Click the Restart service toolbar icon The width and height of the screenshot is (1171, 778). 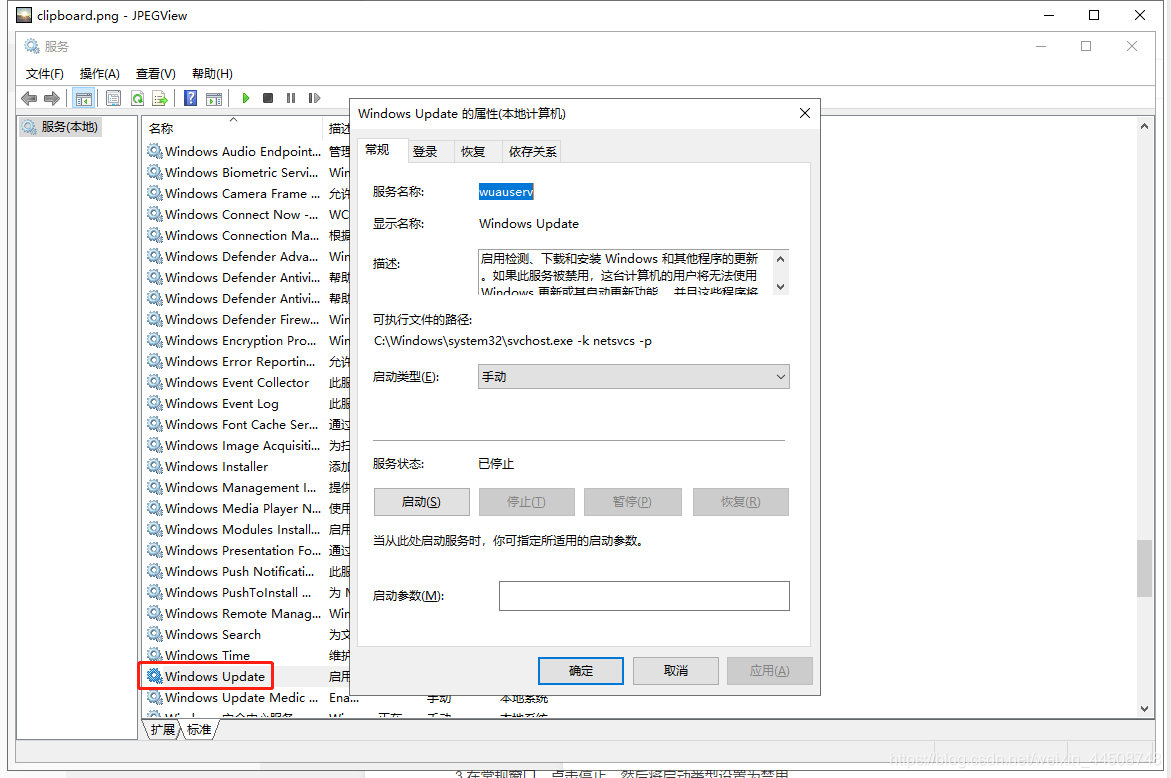pos(314,98)
